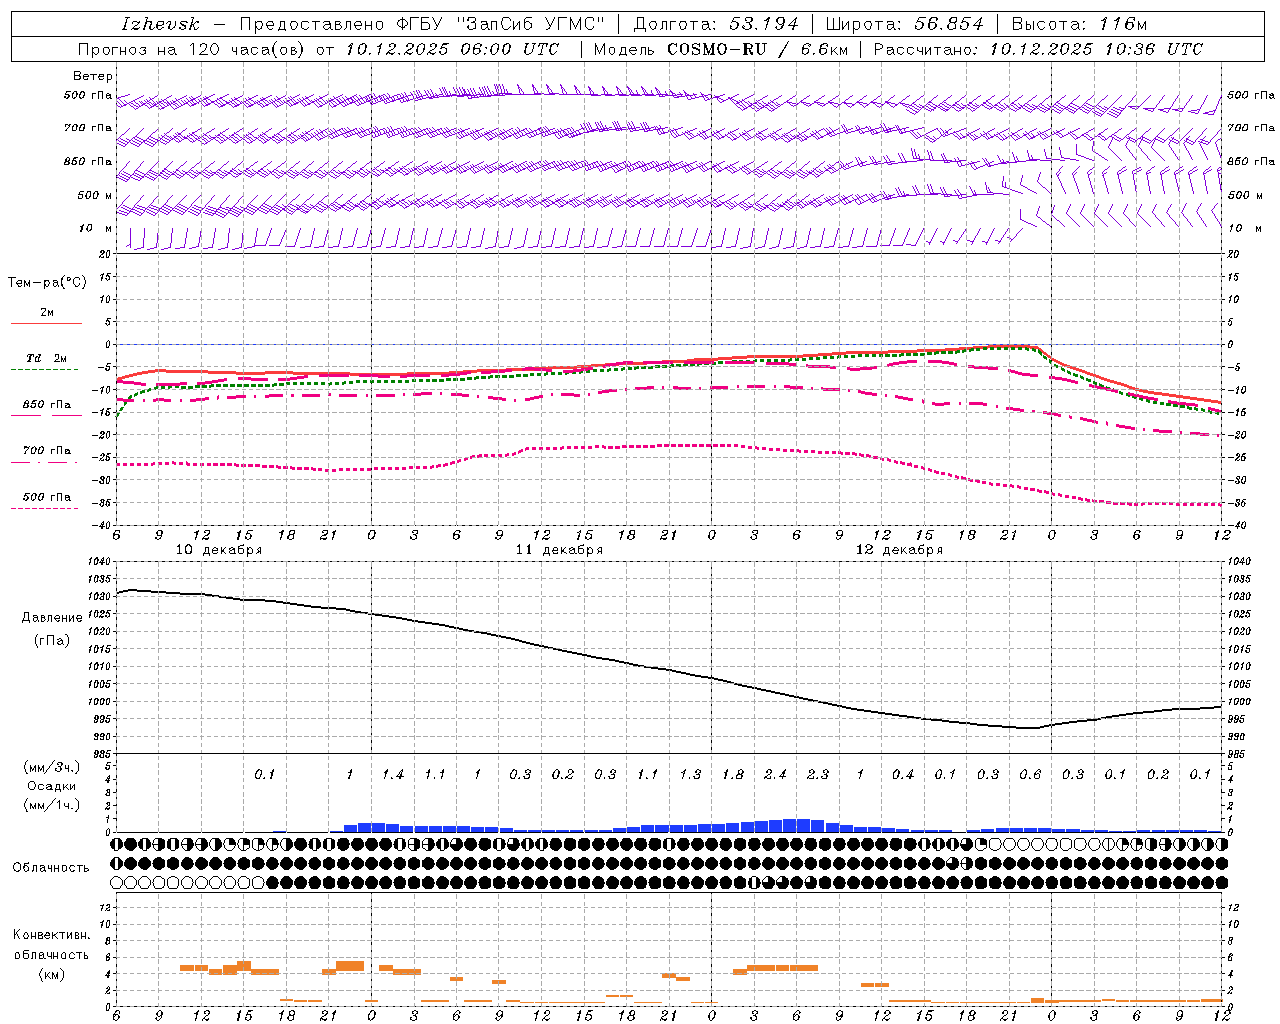Click the precipitation value 1.8
The image size is (1280, 1024).
pos(732,774)
